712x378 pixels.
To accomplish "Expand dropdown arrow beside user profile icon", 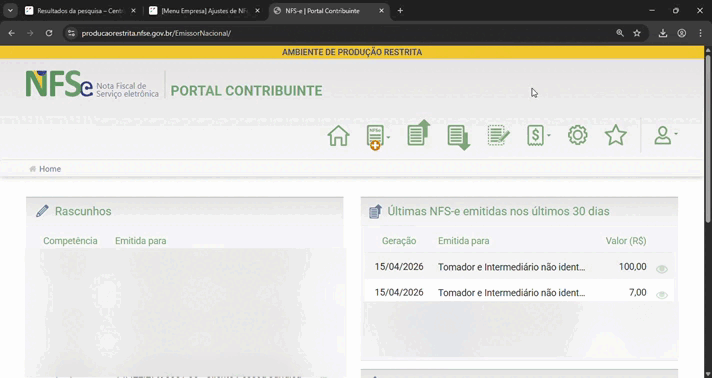I will tap(676, 134).
